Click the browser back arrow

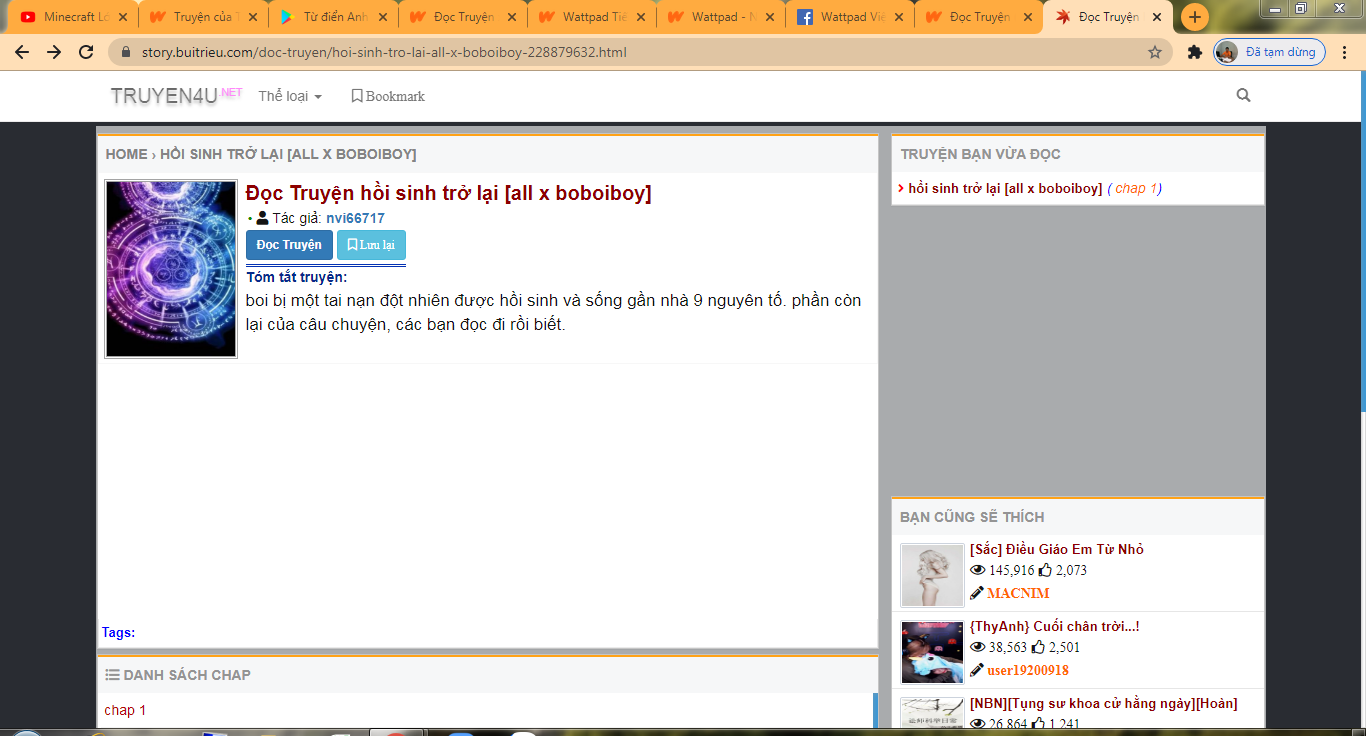(22, 52)
